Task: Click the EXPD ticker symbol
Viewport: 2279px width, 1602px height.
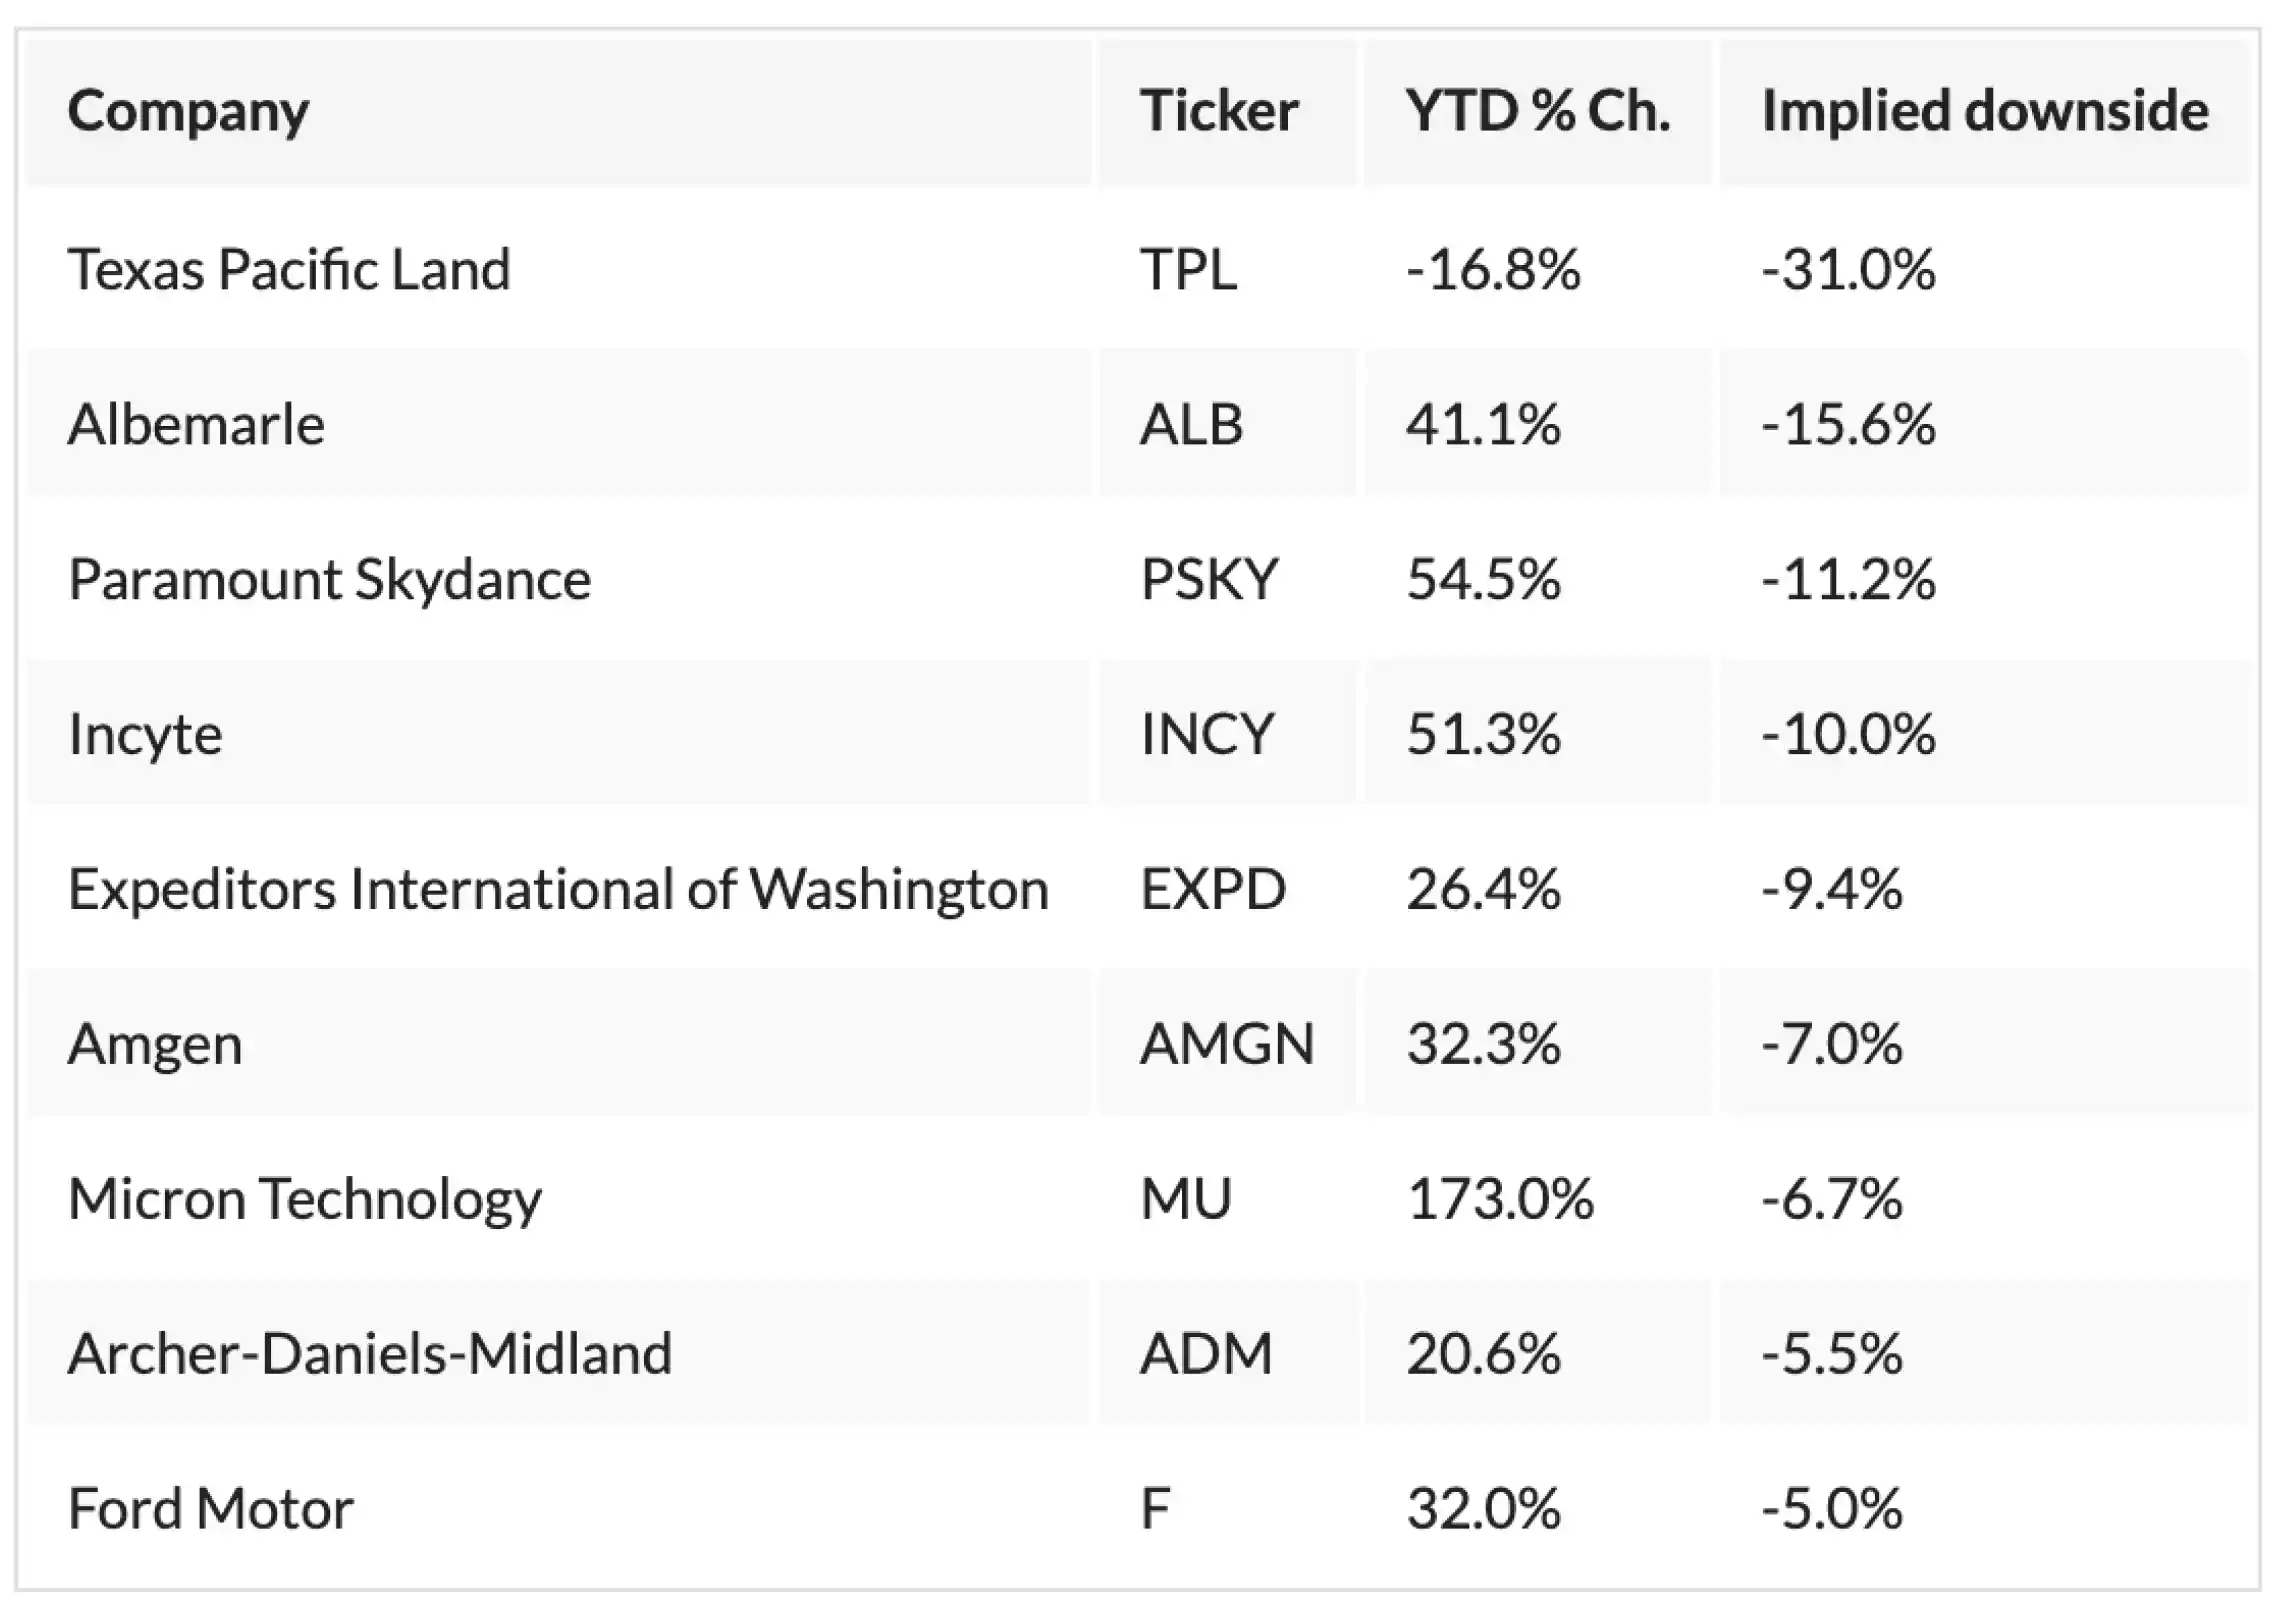Action: click(x=1212, y=890)
